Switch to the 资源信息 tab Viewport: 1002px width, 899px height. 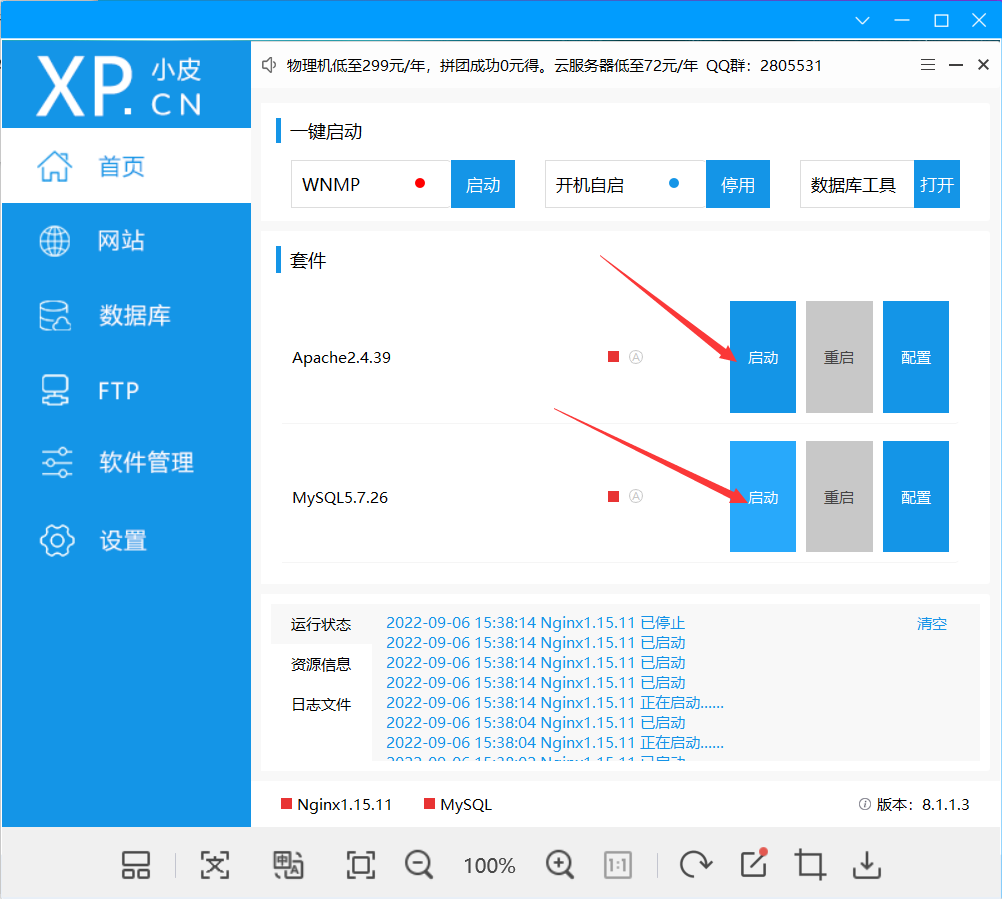[321, 665]
